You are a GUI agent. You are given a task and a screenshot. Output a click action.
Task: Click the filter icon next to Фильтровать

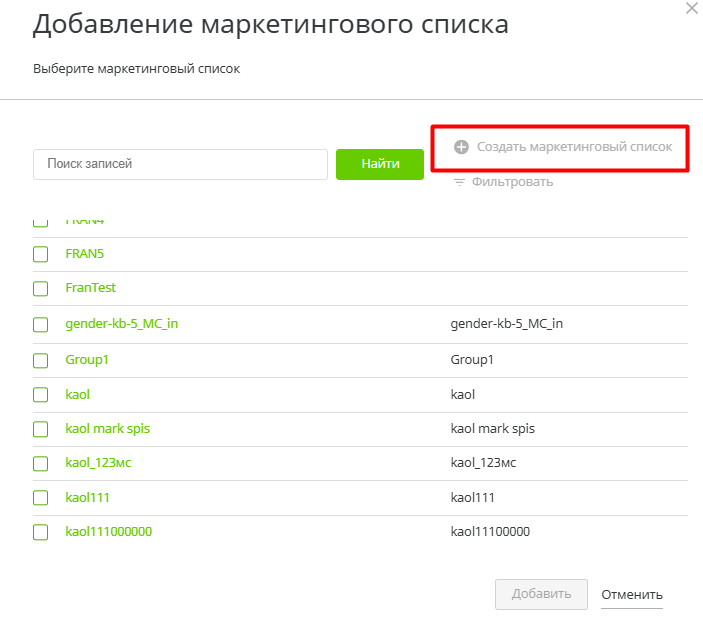pos(460,182)
